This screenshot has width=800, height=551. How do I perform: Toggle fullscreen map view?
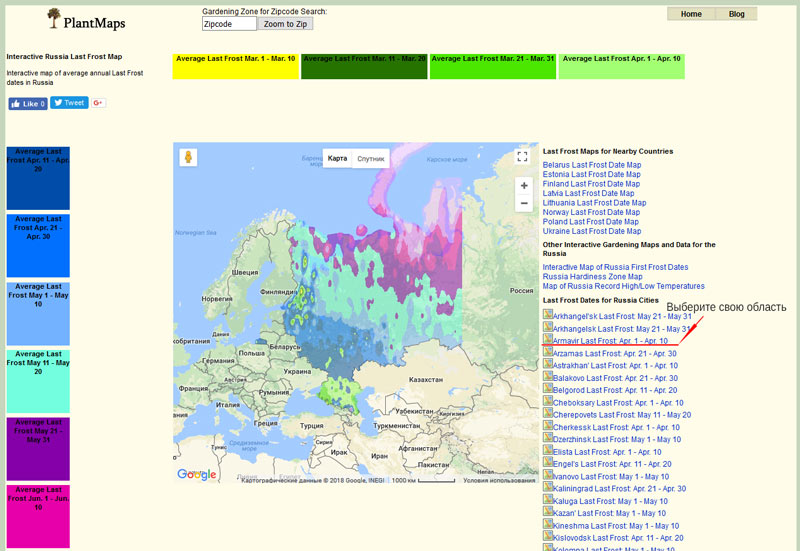pyautogui.click(x=521, y=156)
